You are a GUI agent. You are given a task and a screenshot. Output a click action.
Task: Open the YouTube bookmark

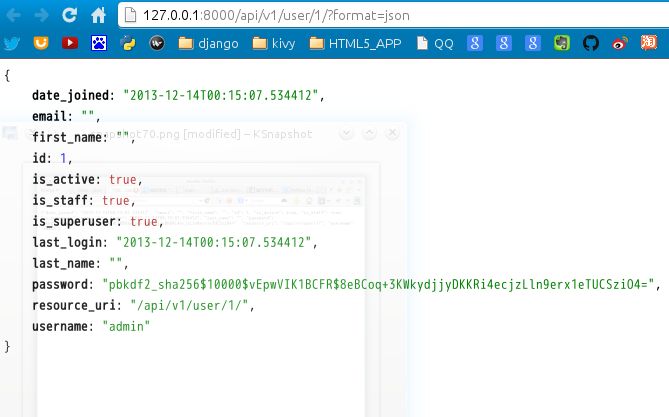pyautogui.click(x=70, y=43)
